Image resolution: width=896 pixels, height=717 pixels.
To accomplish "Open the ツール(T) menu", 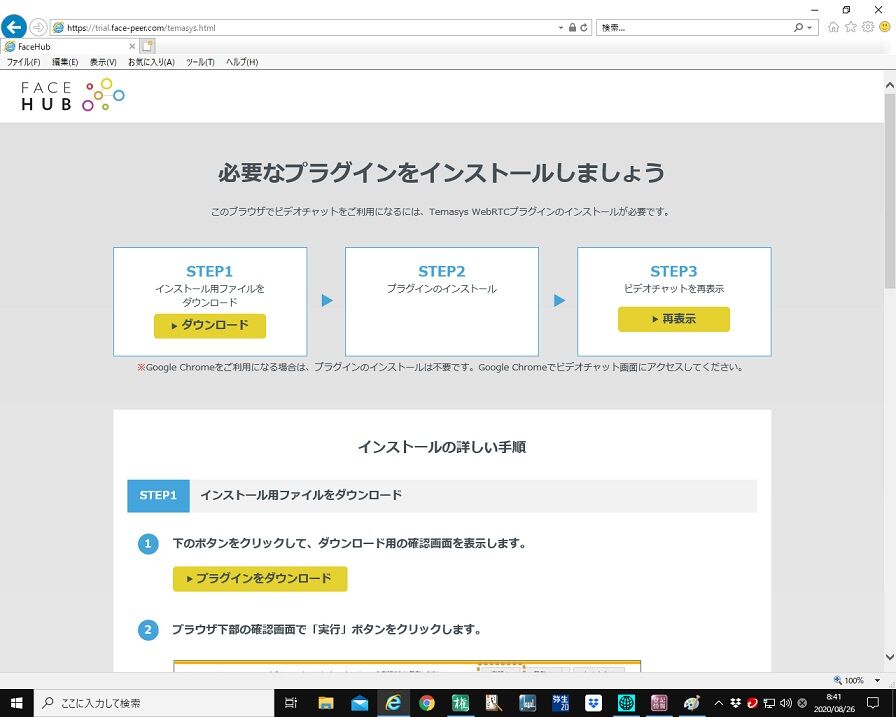I will click(x=201, y=62).
